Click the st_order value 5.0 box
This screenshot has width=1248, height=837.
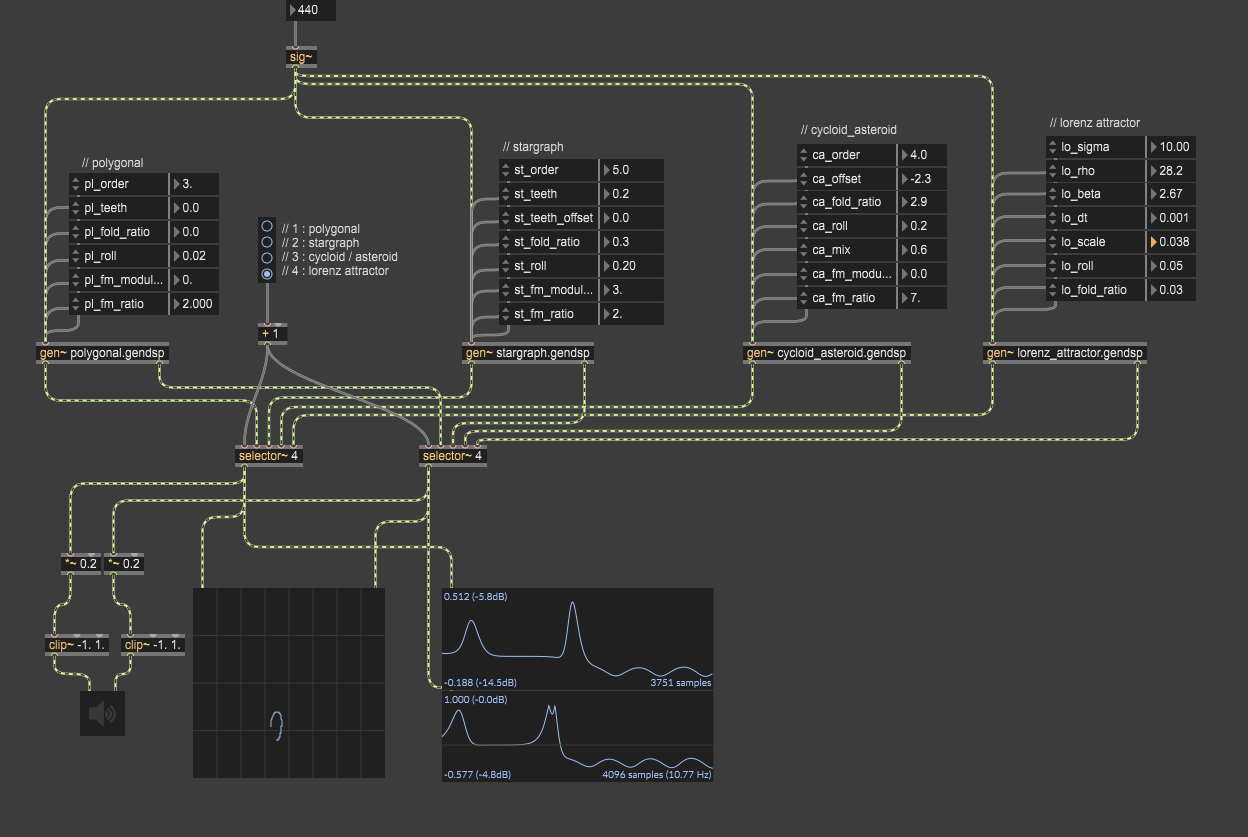coord(632,170)
